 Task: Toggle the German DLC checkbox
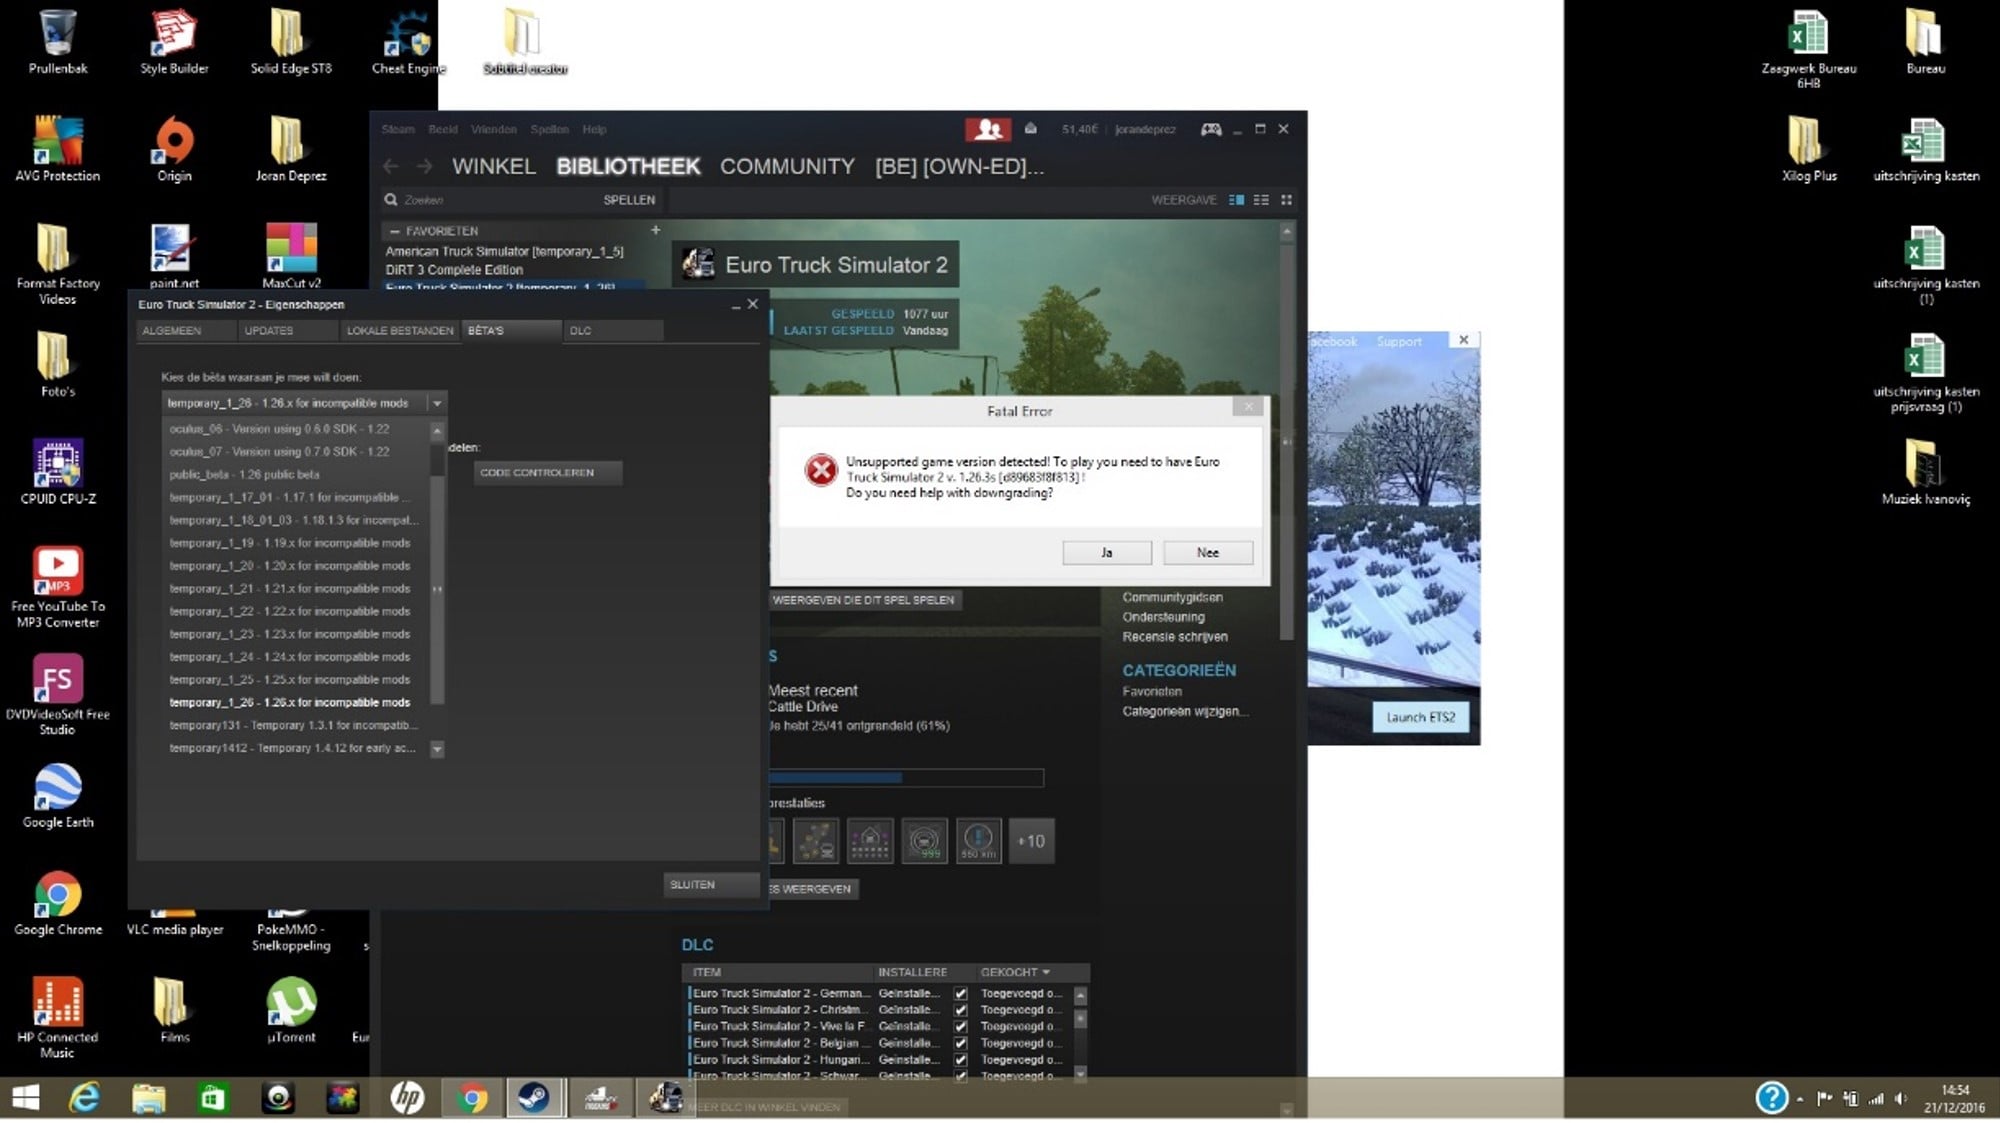[960, 994]
